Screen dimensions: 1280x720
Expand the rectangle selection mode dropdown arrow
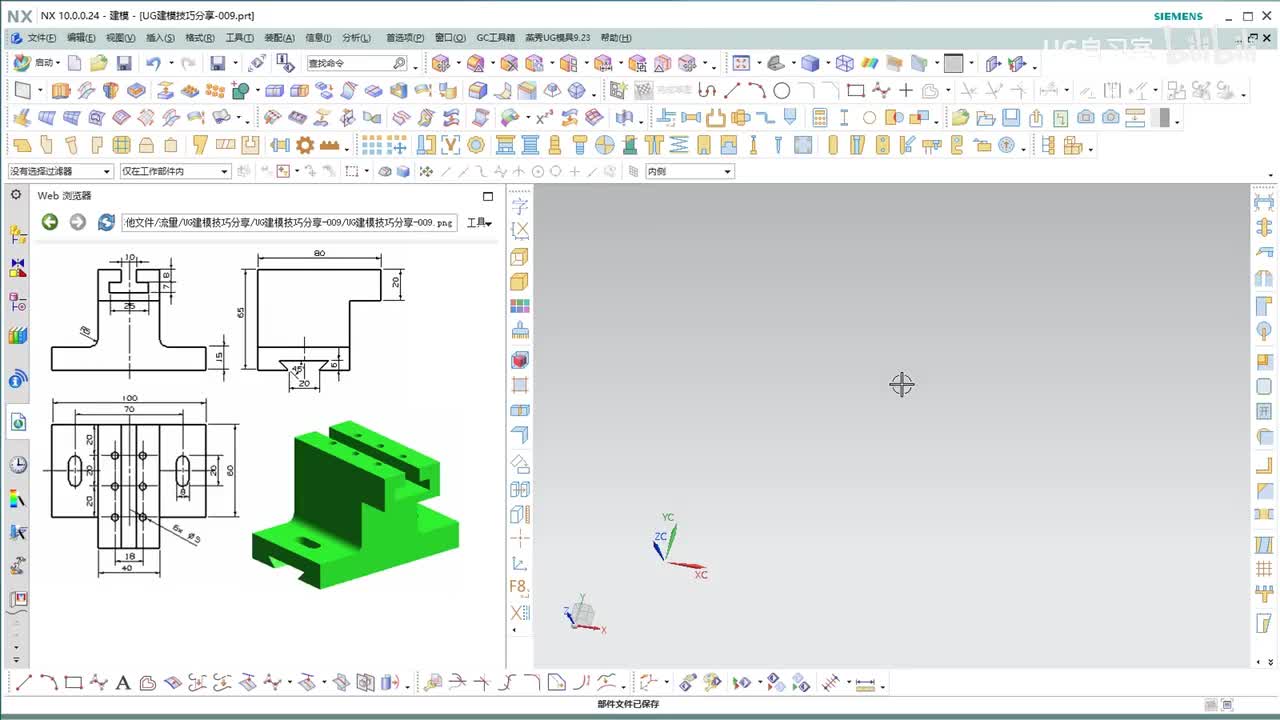point(367,171)
